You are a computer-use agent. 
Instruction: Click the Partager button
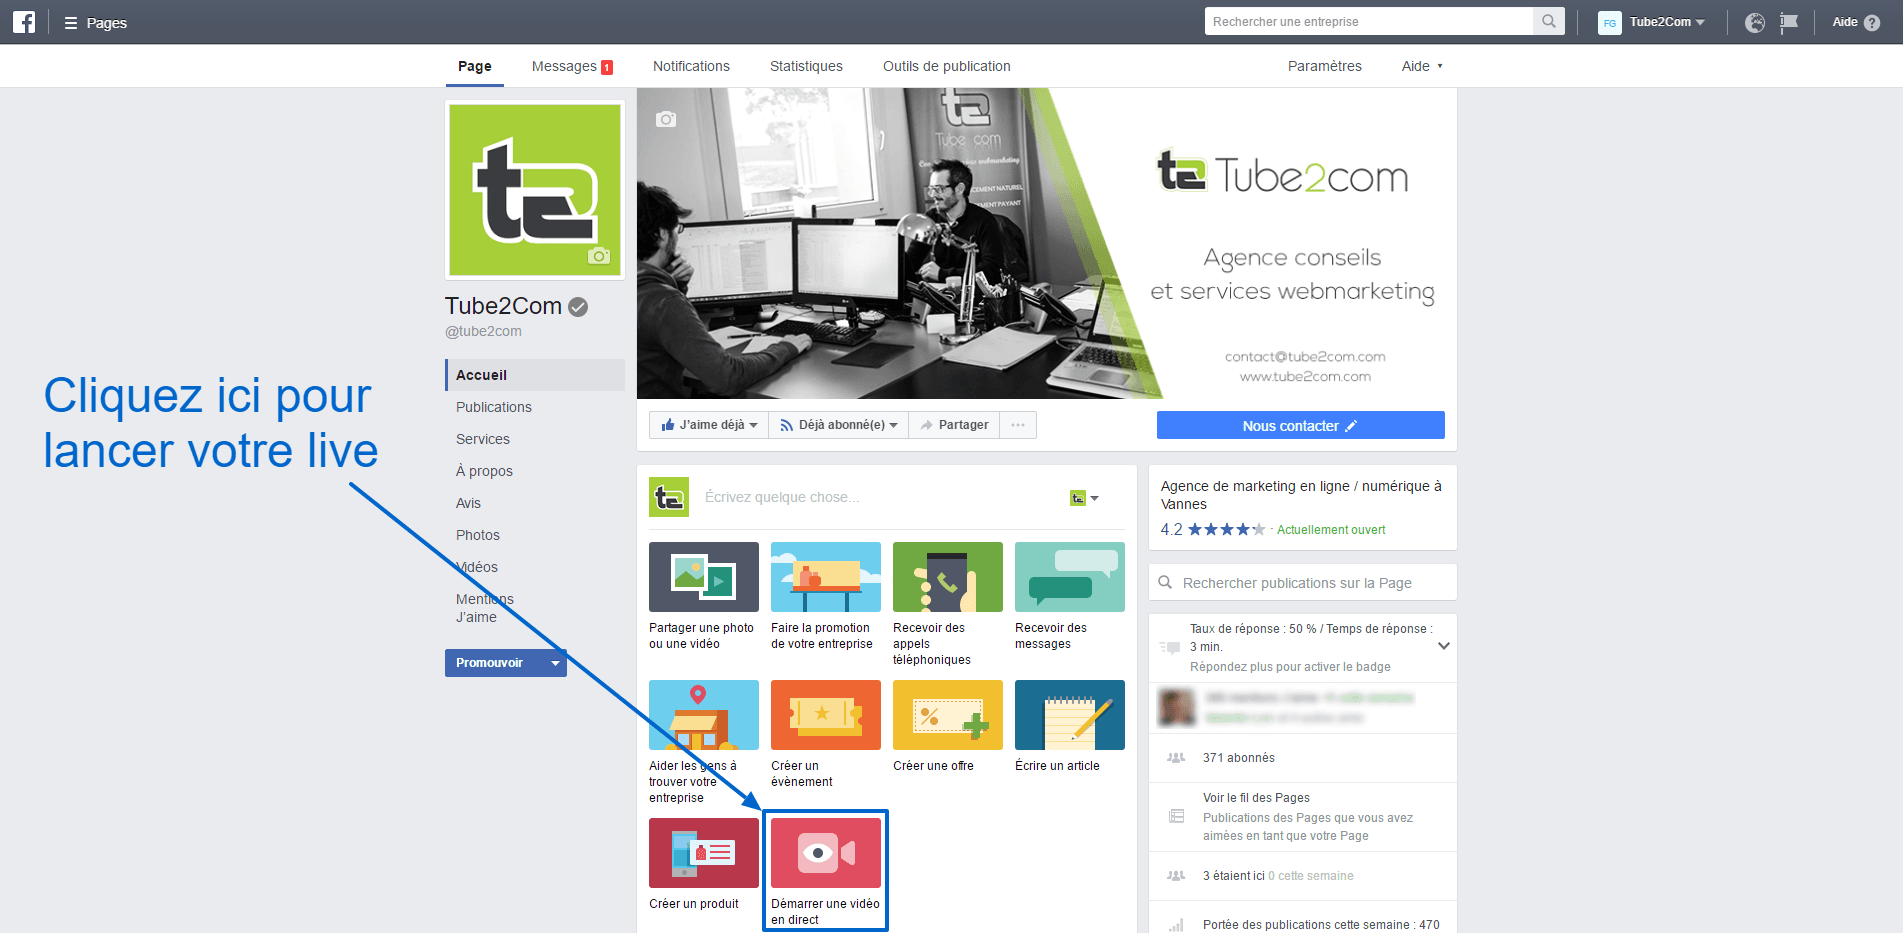pyautogui.click(x=954, y=425)
